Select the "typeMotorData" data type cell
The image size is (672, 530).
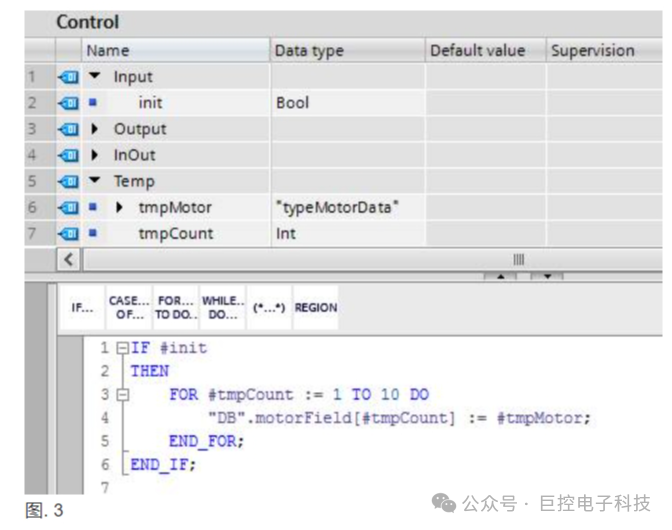[348, 208]
